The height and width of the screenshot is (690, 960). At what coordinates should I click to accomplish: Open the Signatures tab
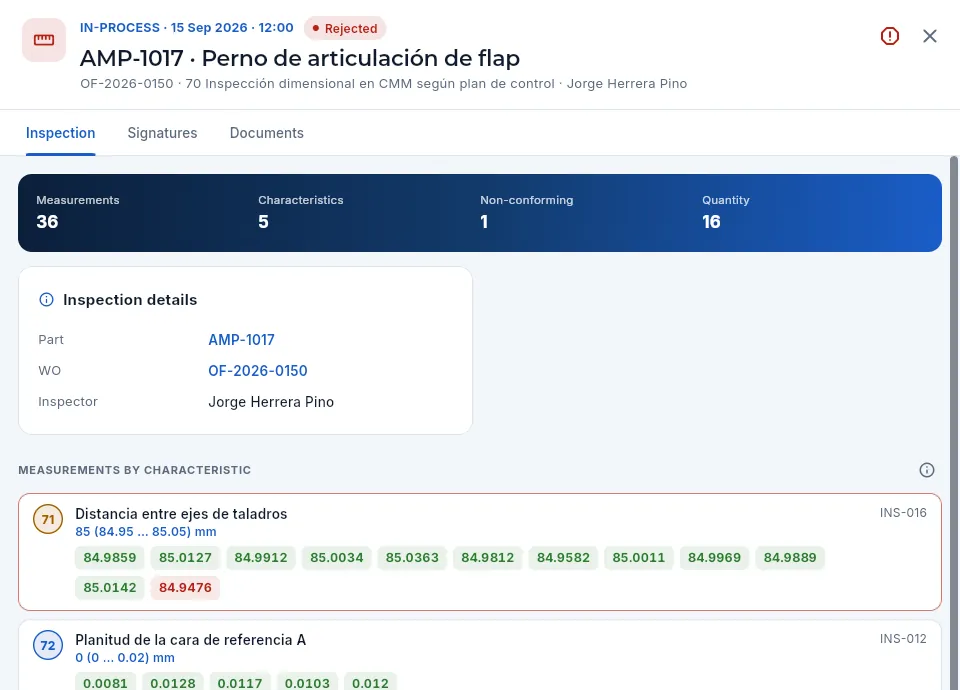tap(162, 133)
